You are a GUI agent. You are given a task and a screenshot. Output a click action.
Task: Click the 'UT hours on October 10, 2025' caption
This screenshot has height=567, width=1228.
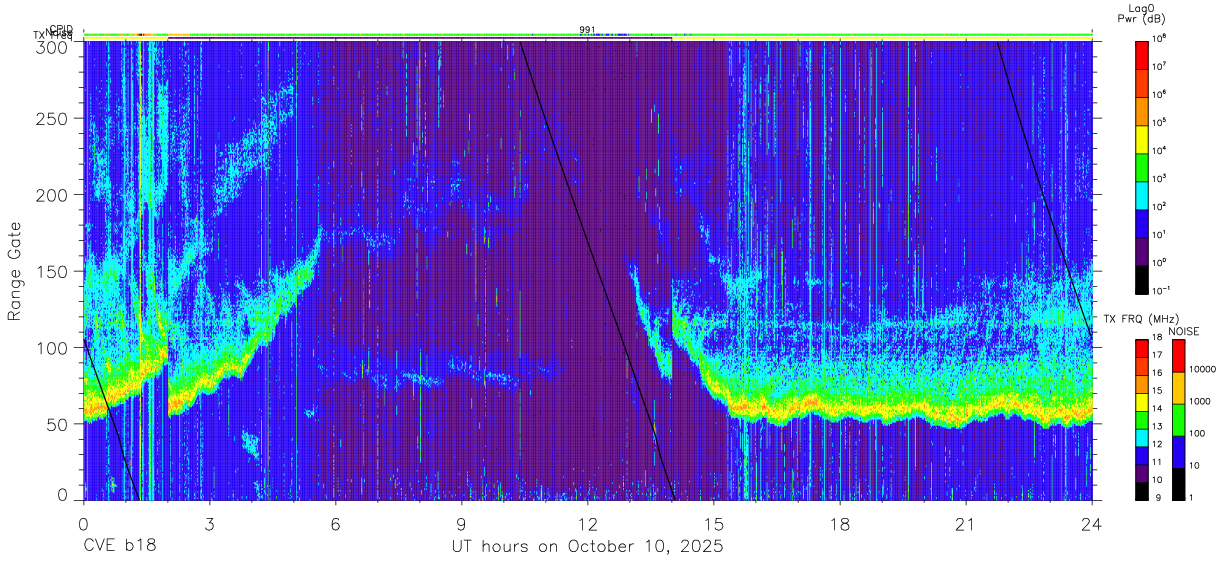(x=586, y=547)
